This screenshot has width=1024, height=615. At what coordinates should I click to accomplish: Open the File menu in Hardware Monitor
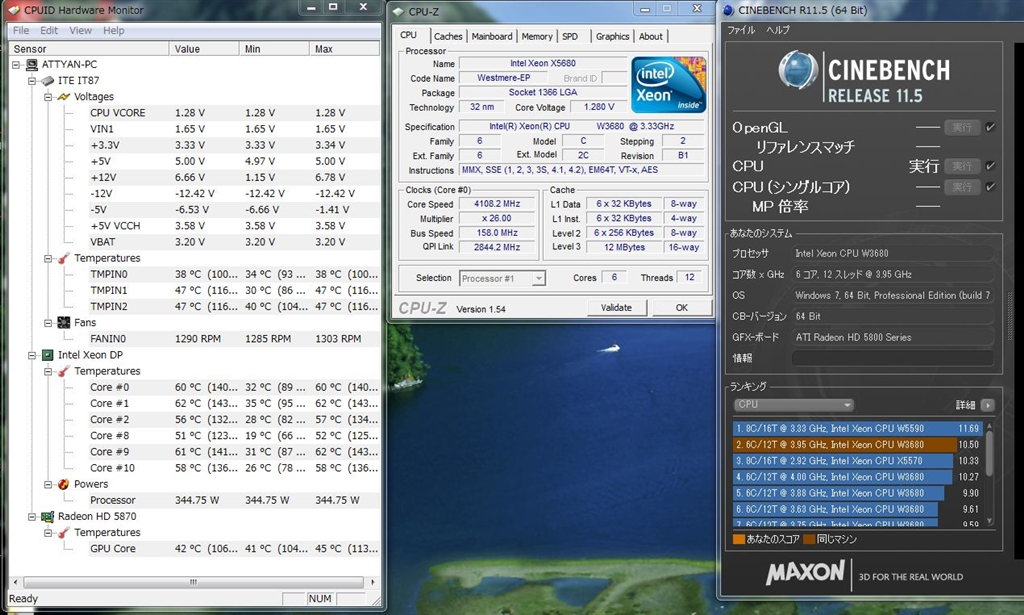pyautogui.click(x=21, y=31)
